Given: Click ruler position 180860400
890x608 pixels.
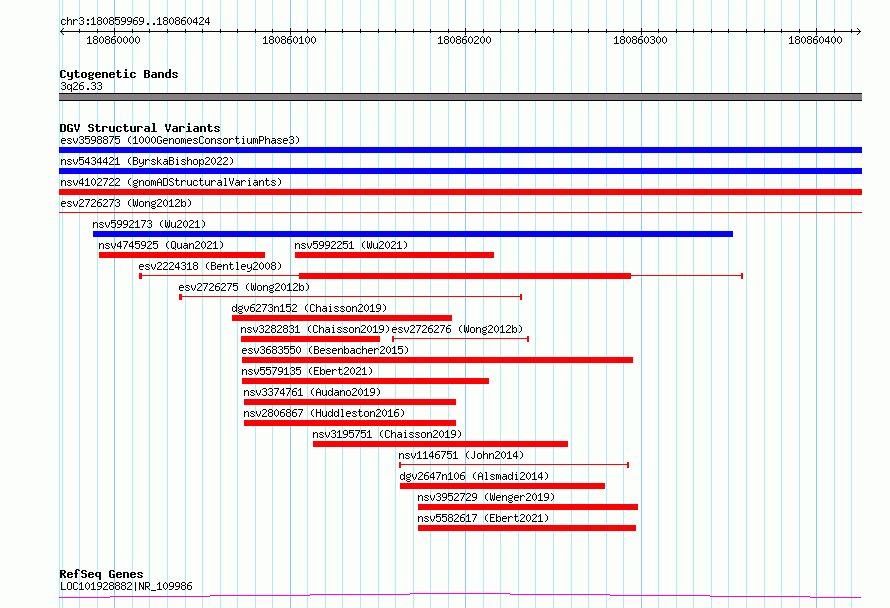Looking at the screenshot, I should [815, 40].
